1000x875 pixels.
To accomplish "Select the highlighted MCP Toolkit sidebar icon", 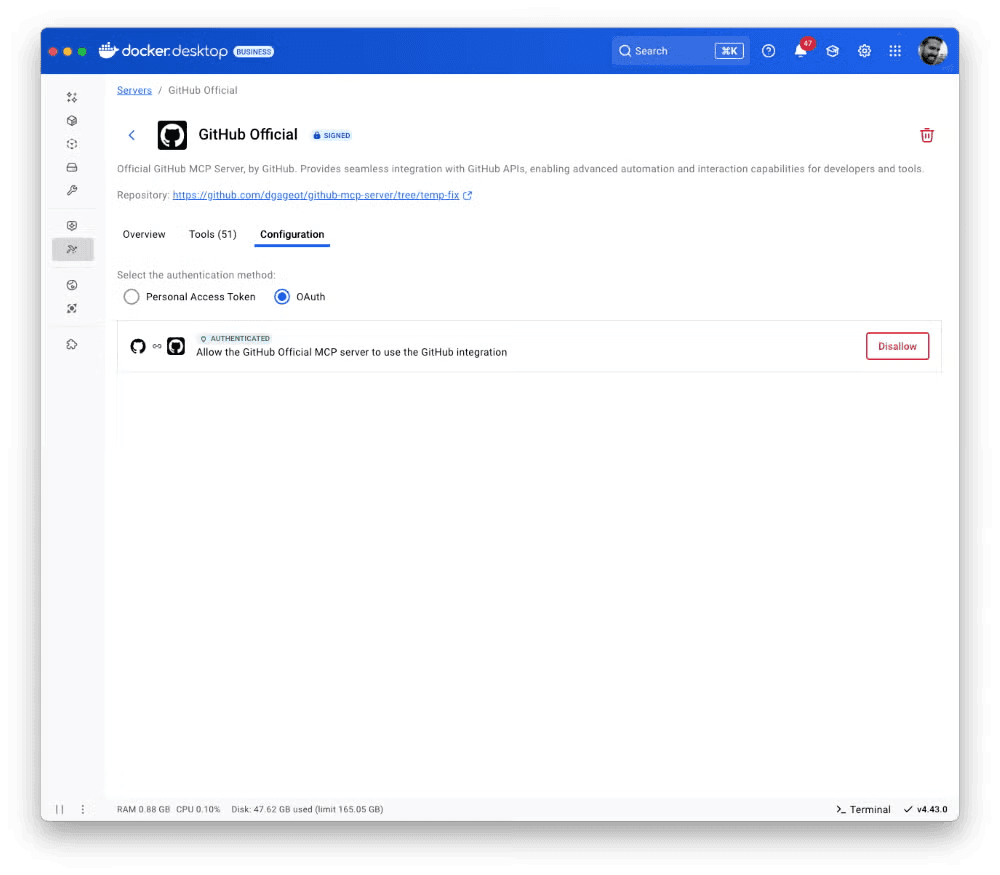I will tap(73, 249).
